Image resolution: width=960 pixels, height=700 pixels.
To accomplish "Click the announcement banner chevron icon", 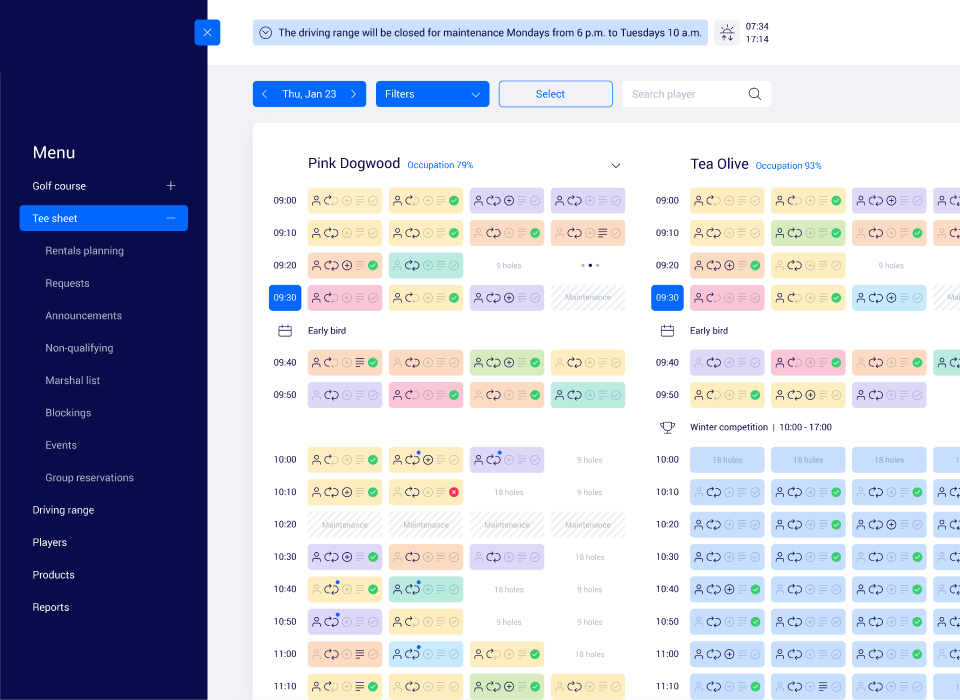I will click(x=266, y=33).
